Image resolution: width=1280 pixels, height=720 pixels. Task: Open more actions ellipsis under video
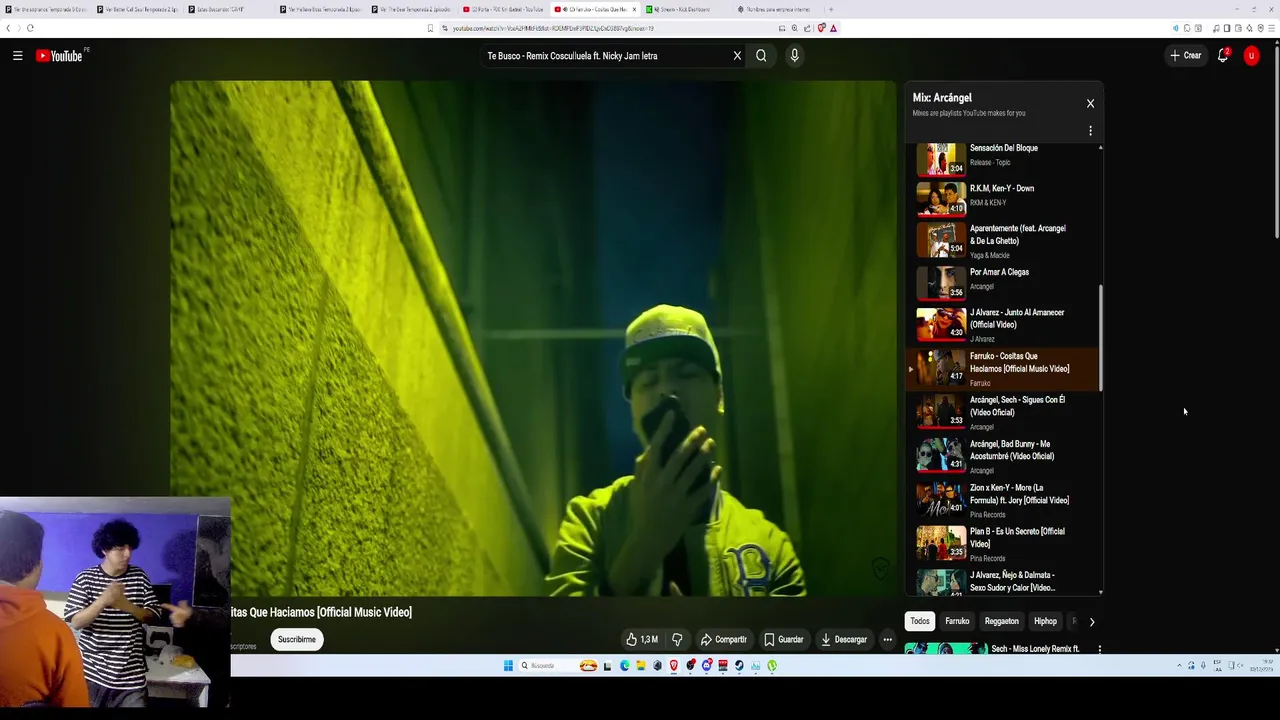[x=887, y=639]
